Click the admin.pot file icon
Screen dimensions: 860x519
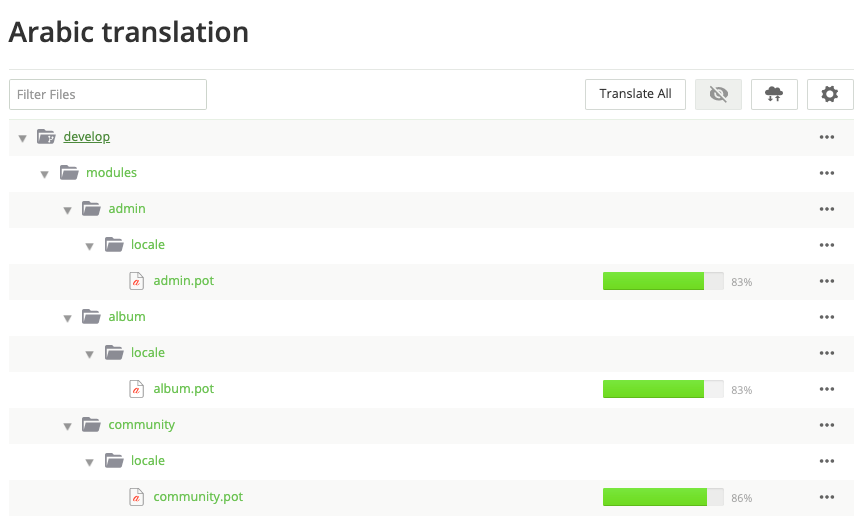point(137,281)
